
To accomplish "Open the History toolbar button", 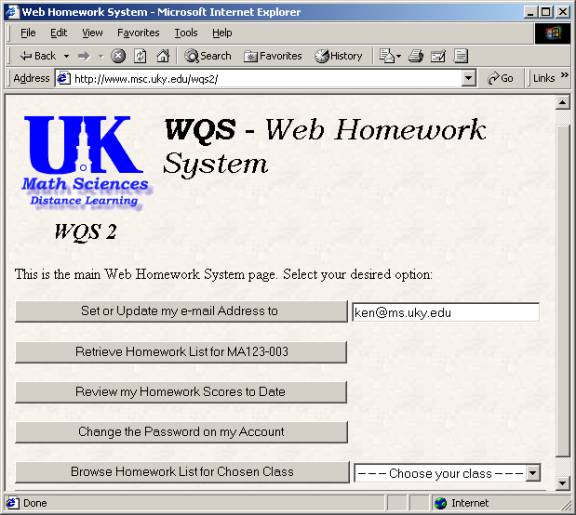I will (x=338, y=56).
